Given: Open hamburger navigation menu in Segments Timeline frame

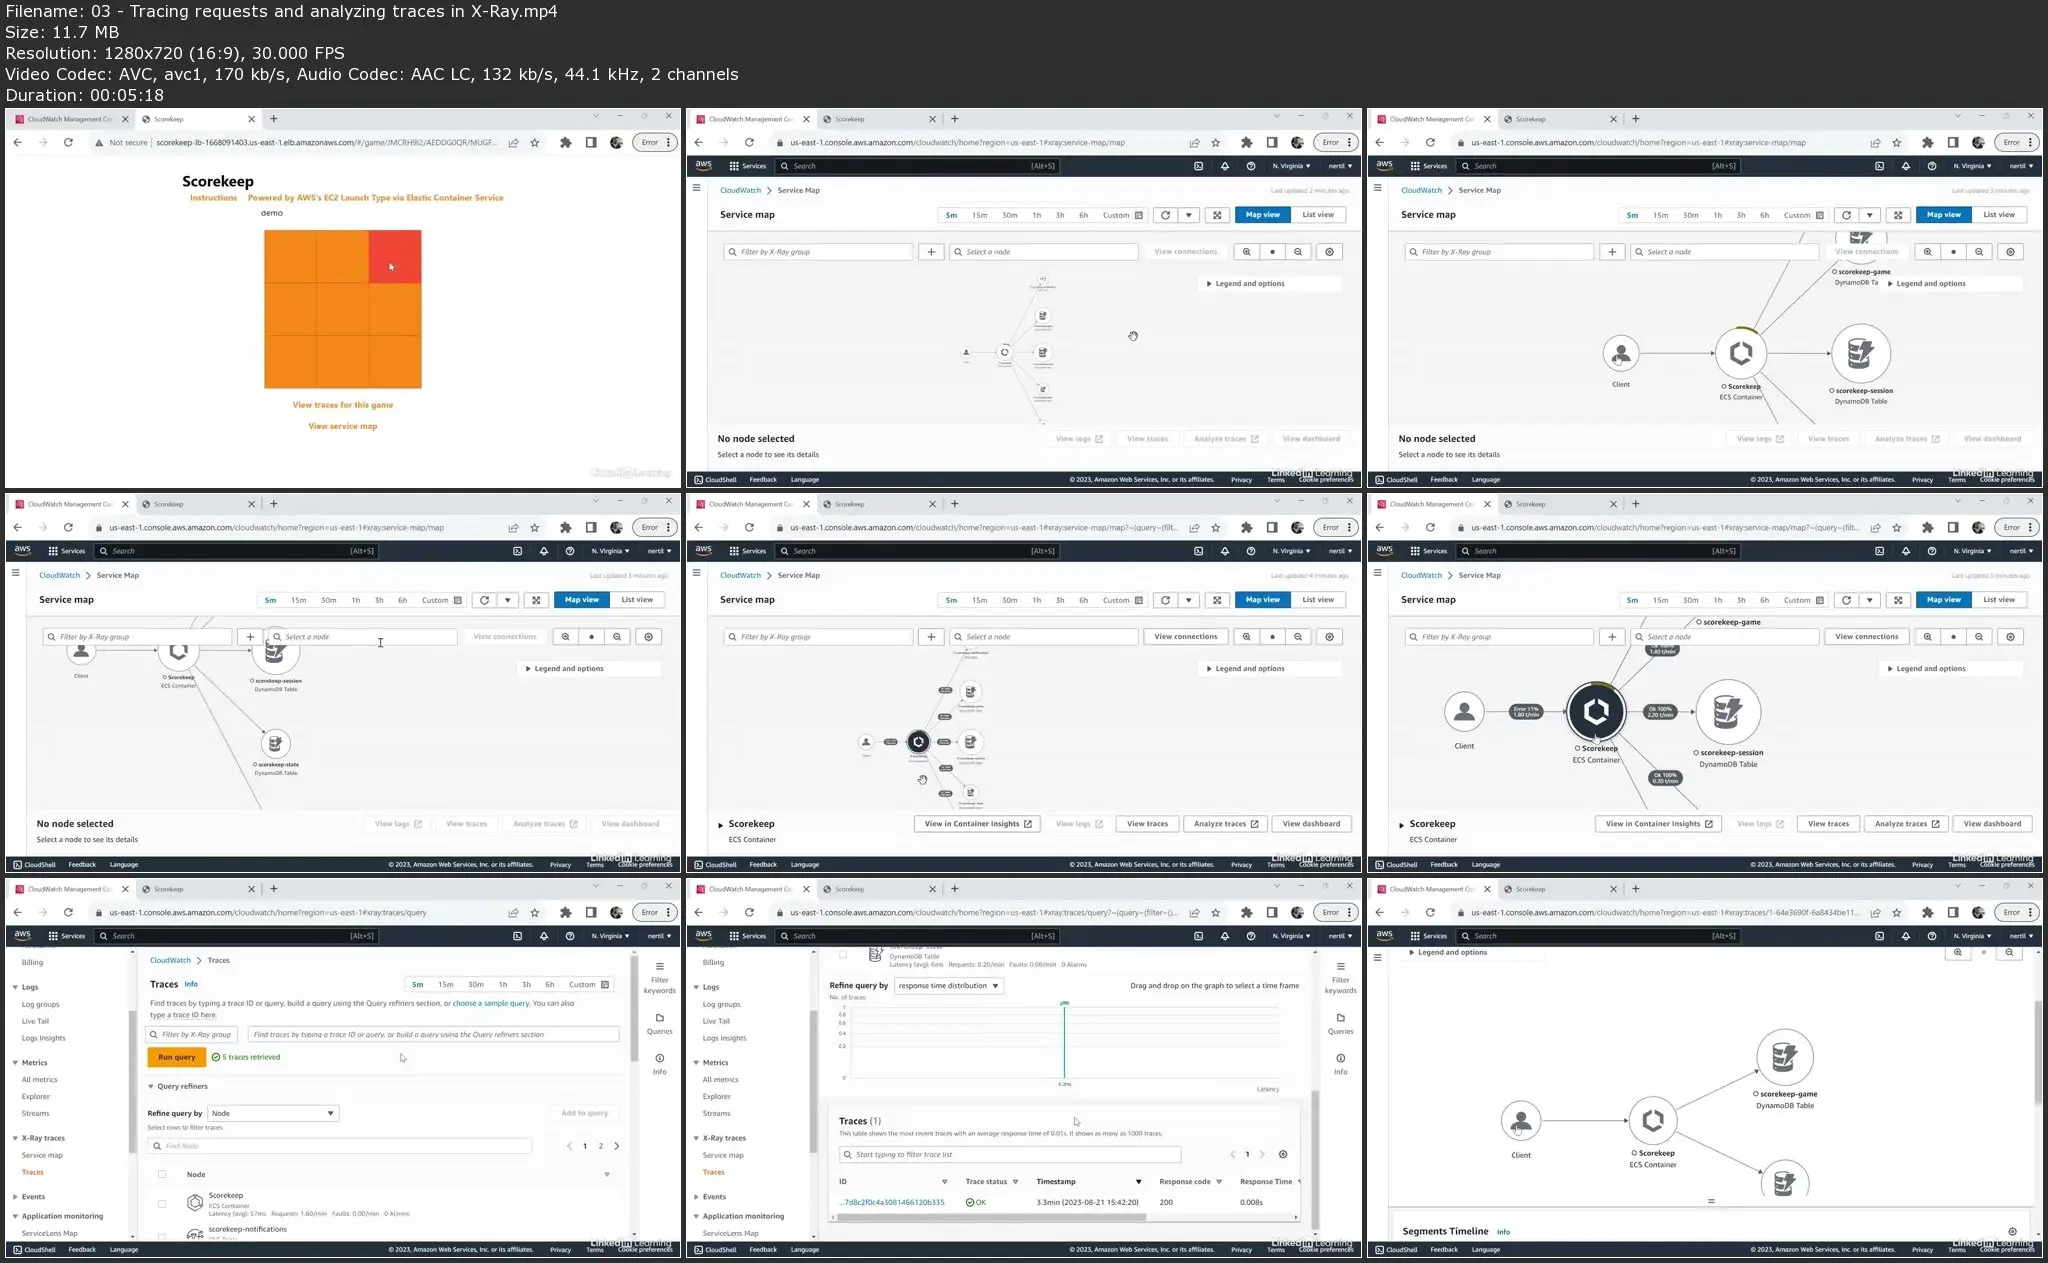Looking at the screenshot, I should pyautogui.click(x=1377, y=958).
